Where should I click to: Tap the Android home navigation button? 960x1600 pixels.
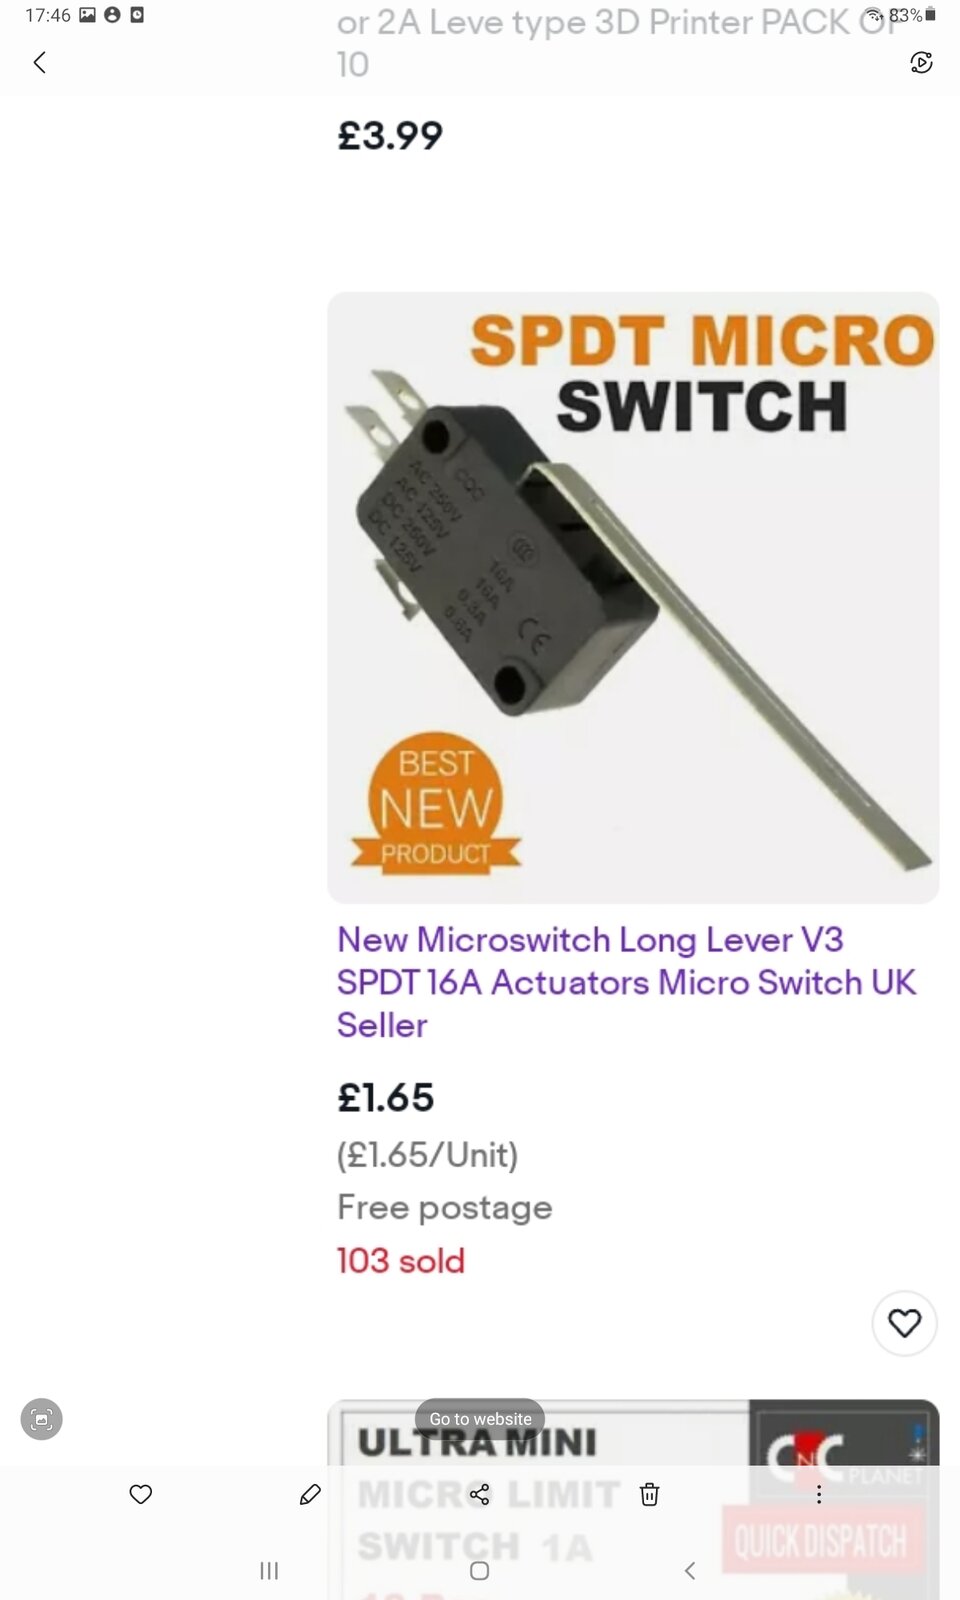pos(480,1570)
